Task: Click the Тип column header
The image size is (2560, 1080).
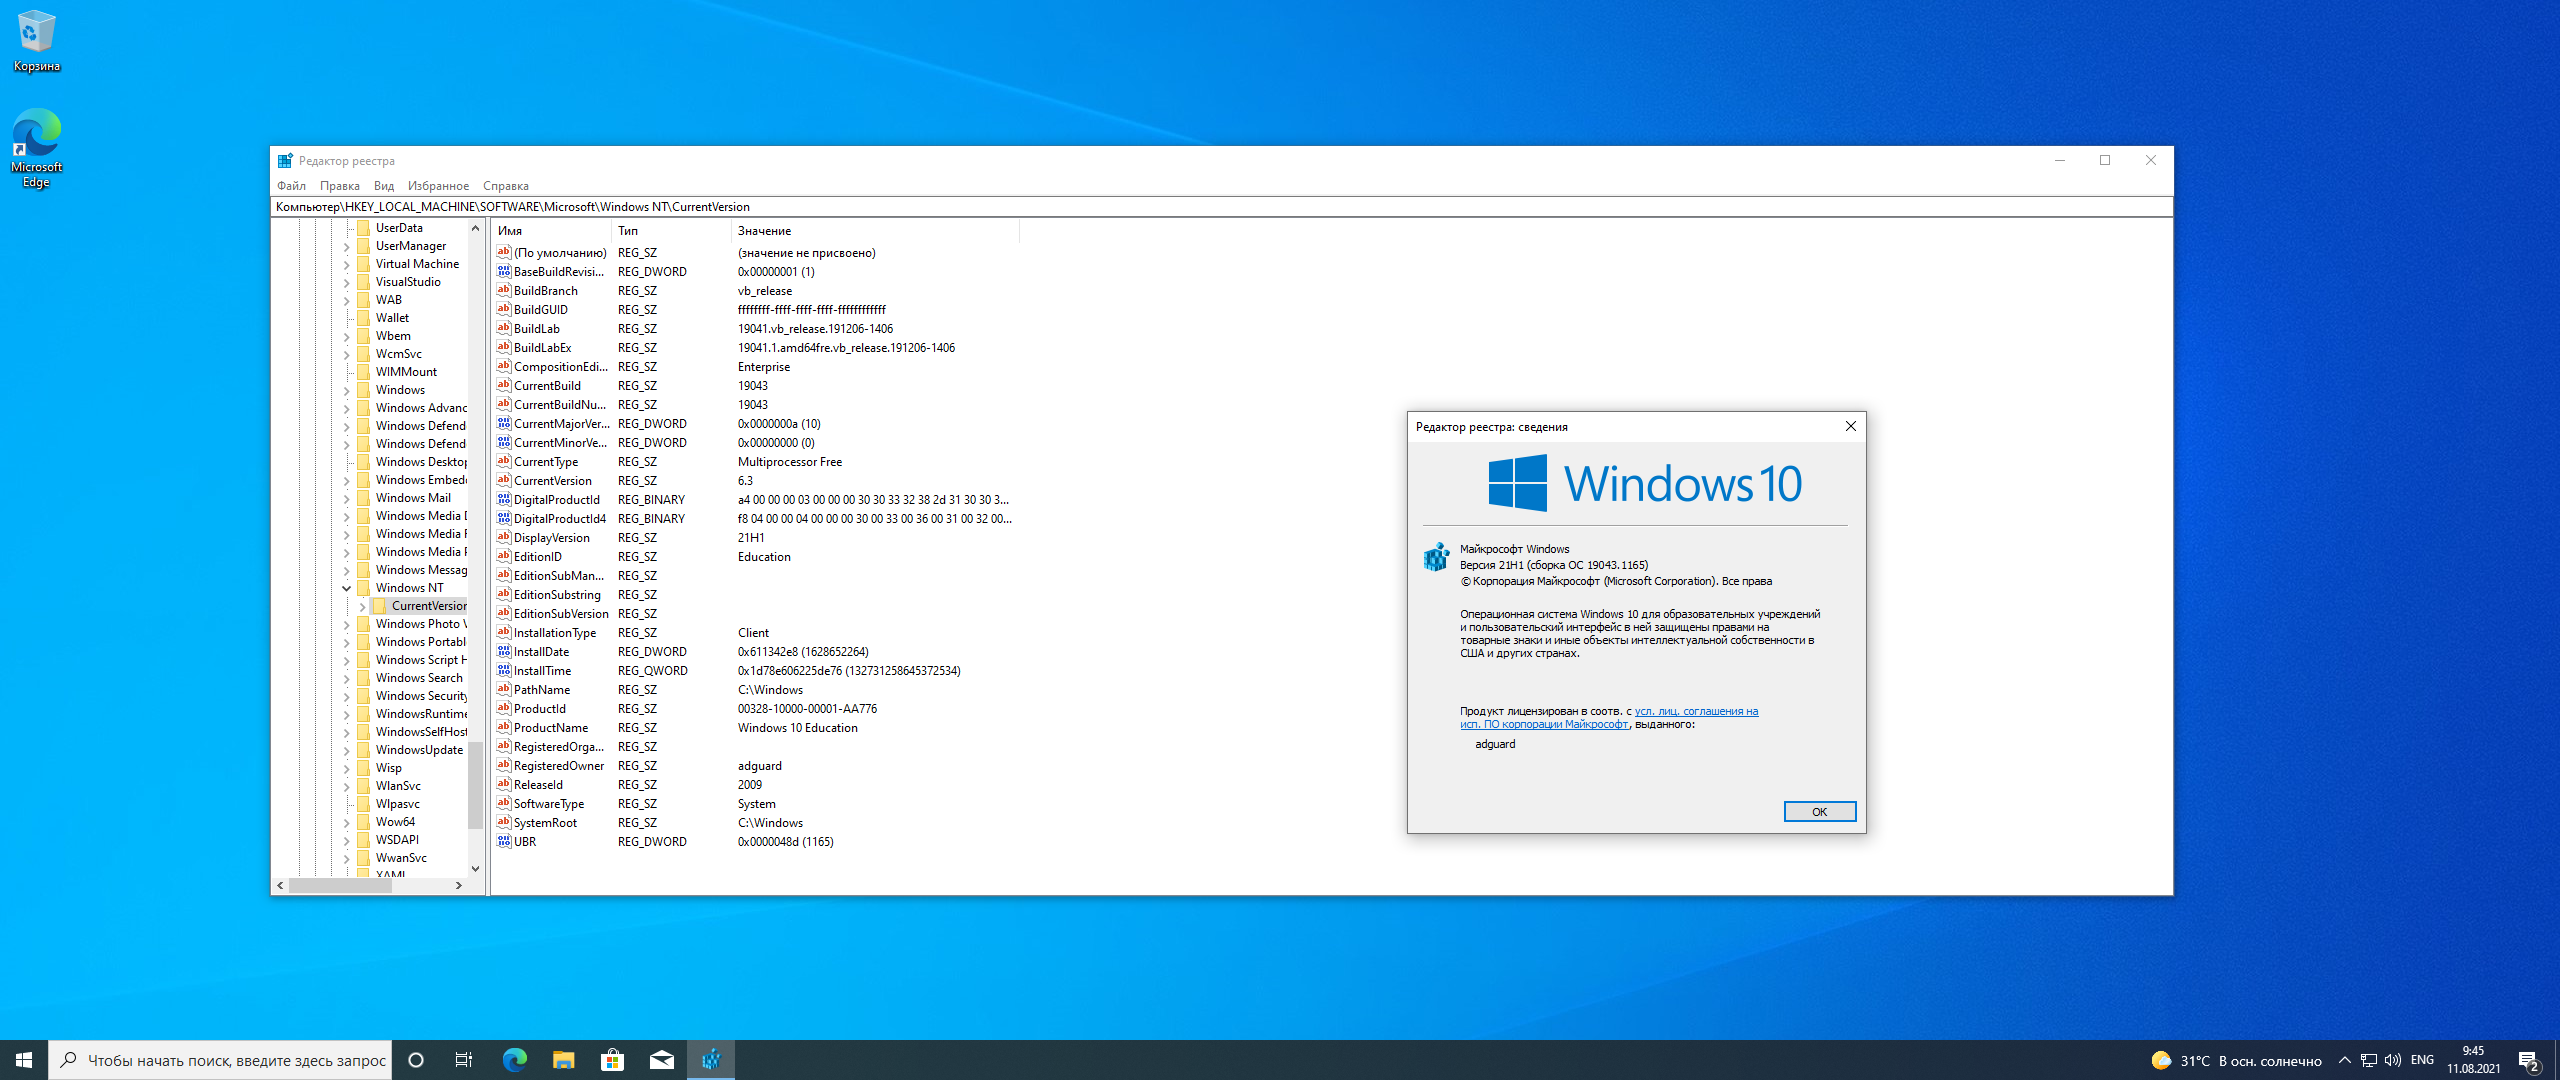Action: click(671, 231)
